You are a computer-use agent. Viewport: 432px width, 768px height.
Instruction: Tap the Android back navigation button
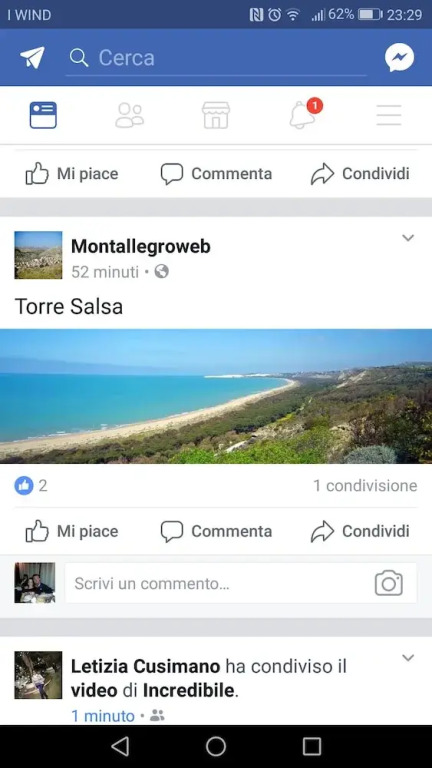120,746
